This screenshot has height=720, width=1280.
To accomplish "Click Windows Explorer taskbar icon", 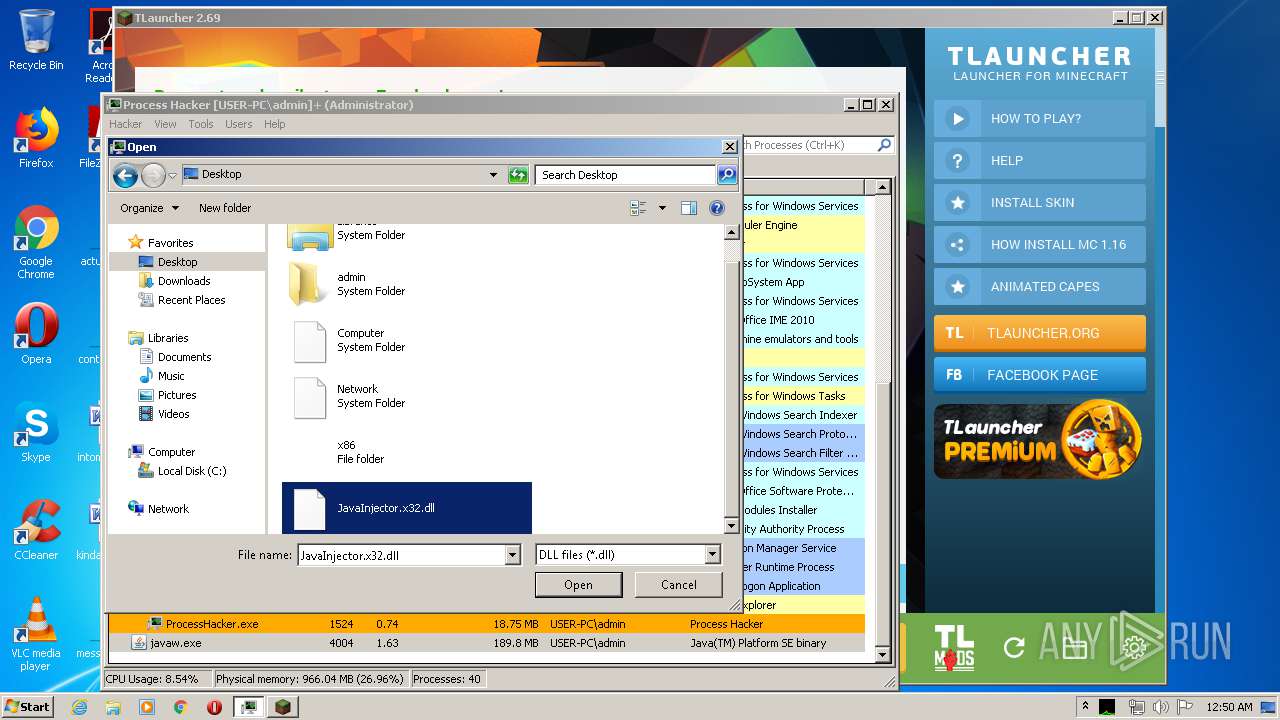I will coord(113,706).
